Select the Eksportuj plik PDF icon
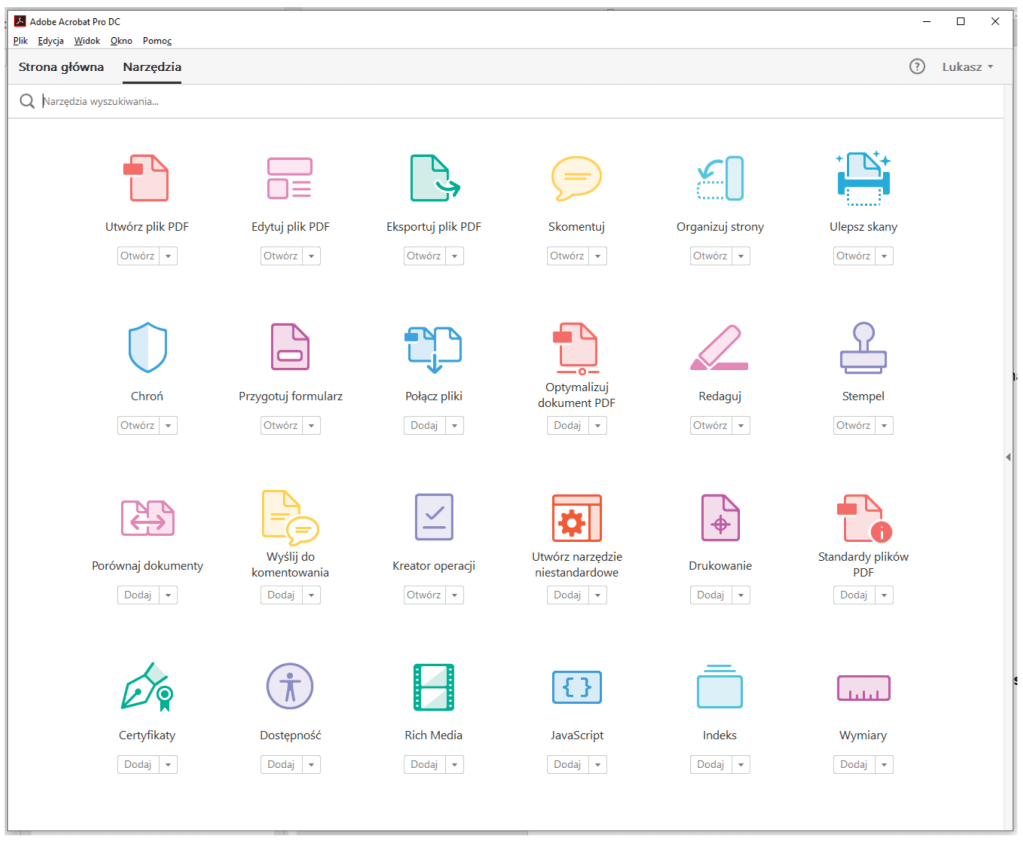1023x842 pixels. 433,178
